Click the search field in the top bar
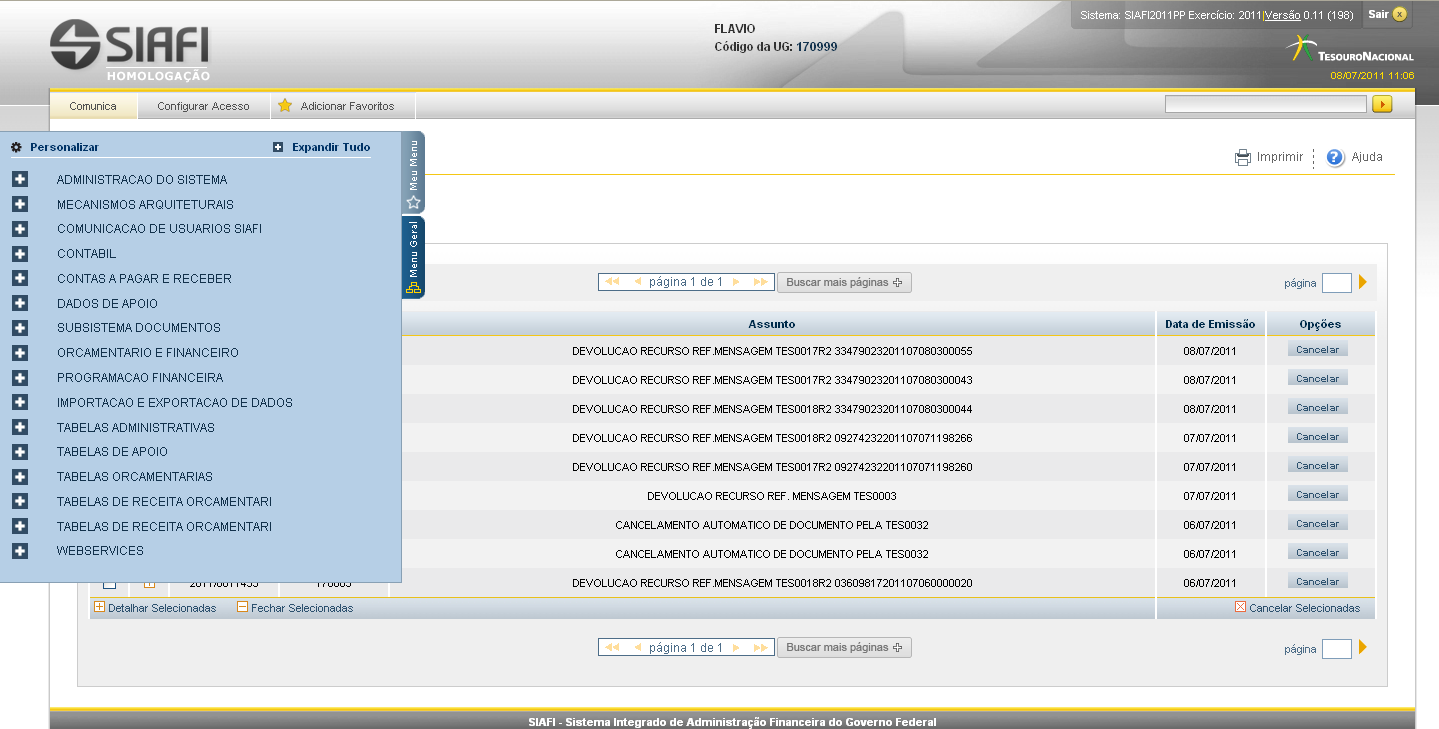The width and height of the screenshot is (1439, 729). (1265, 104)
